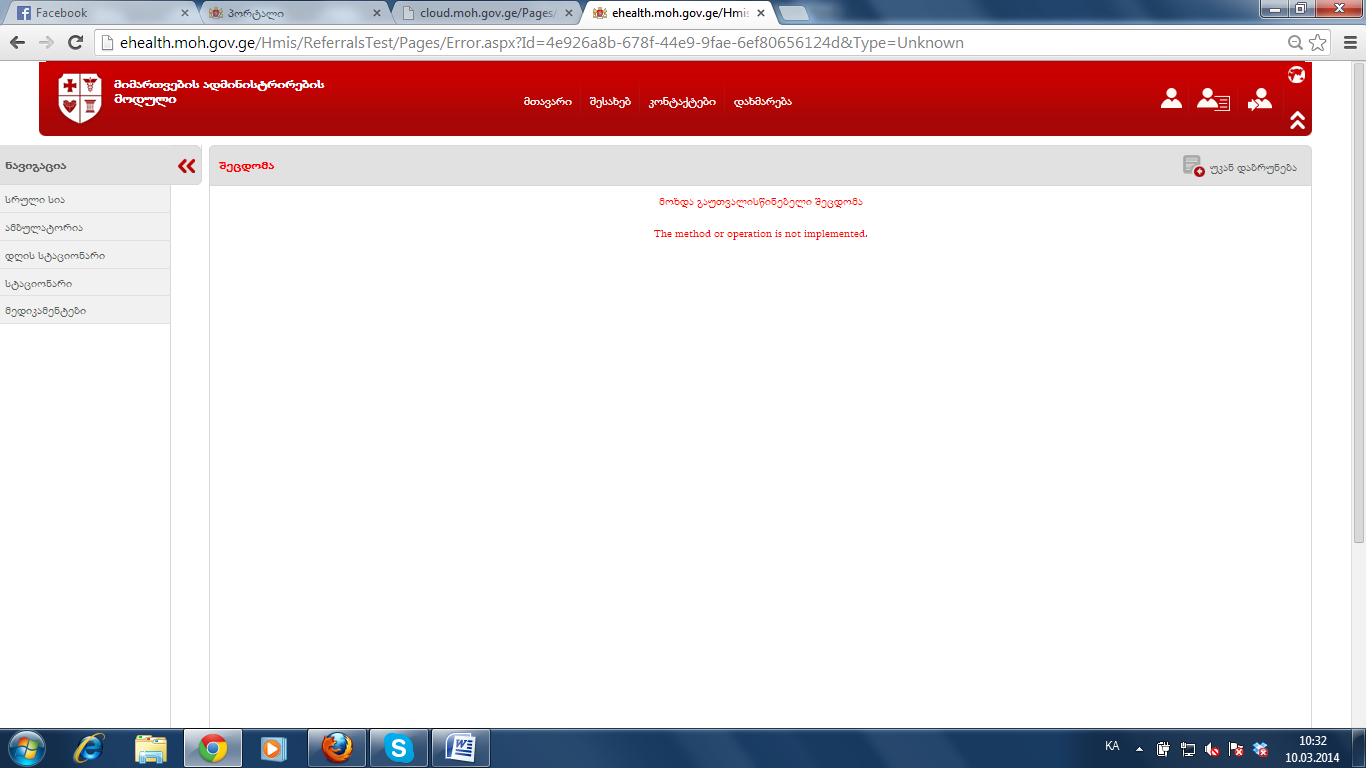Collapse the red header with double chevron

(x=1297, y=120)
